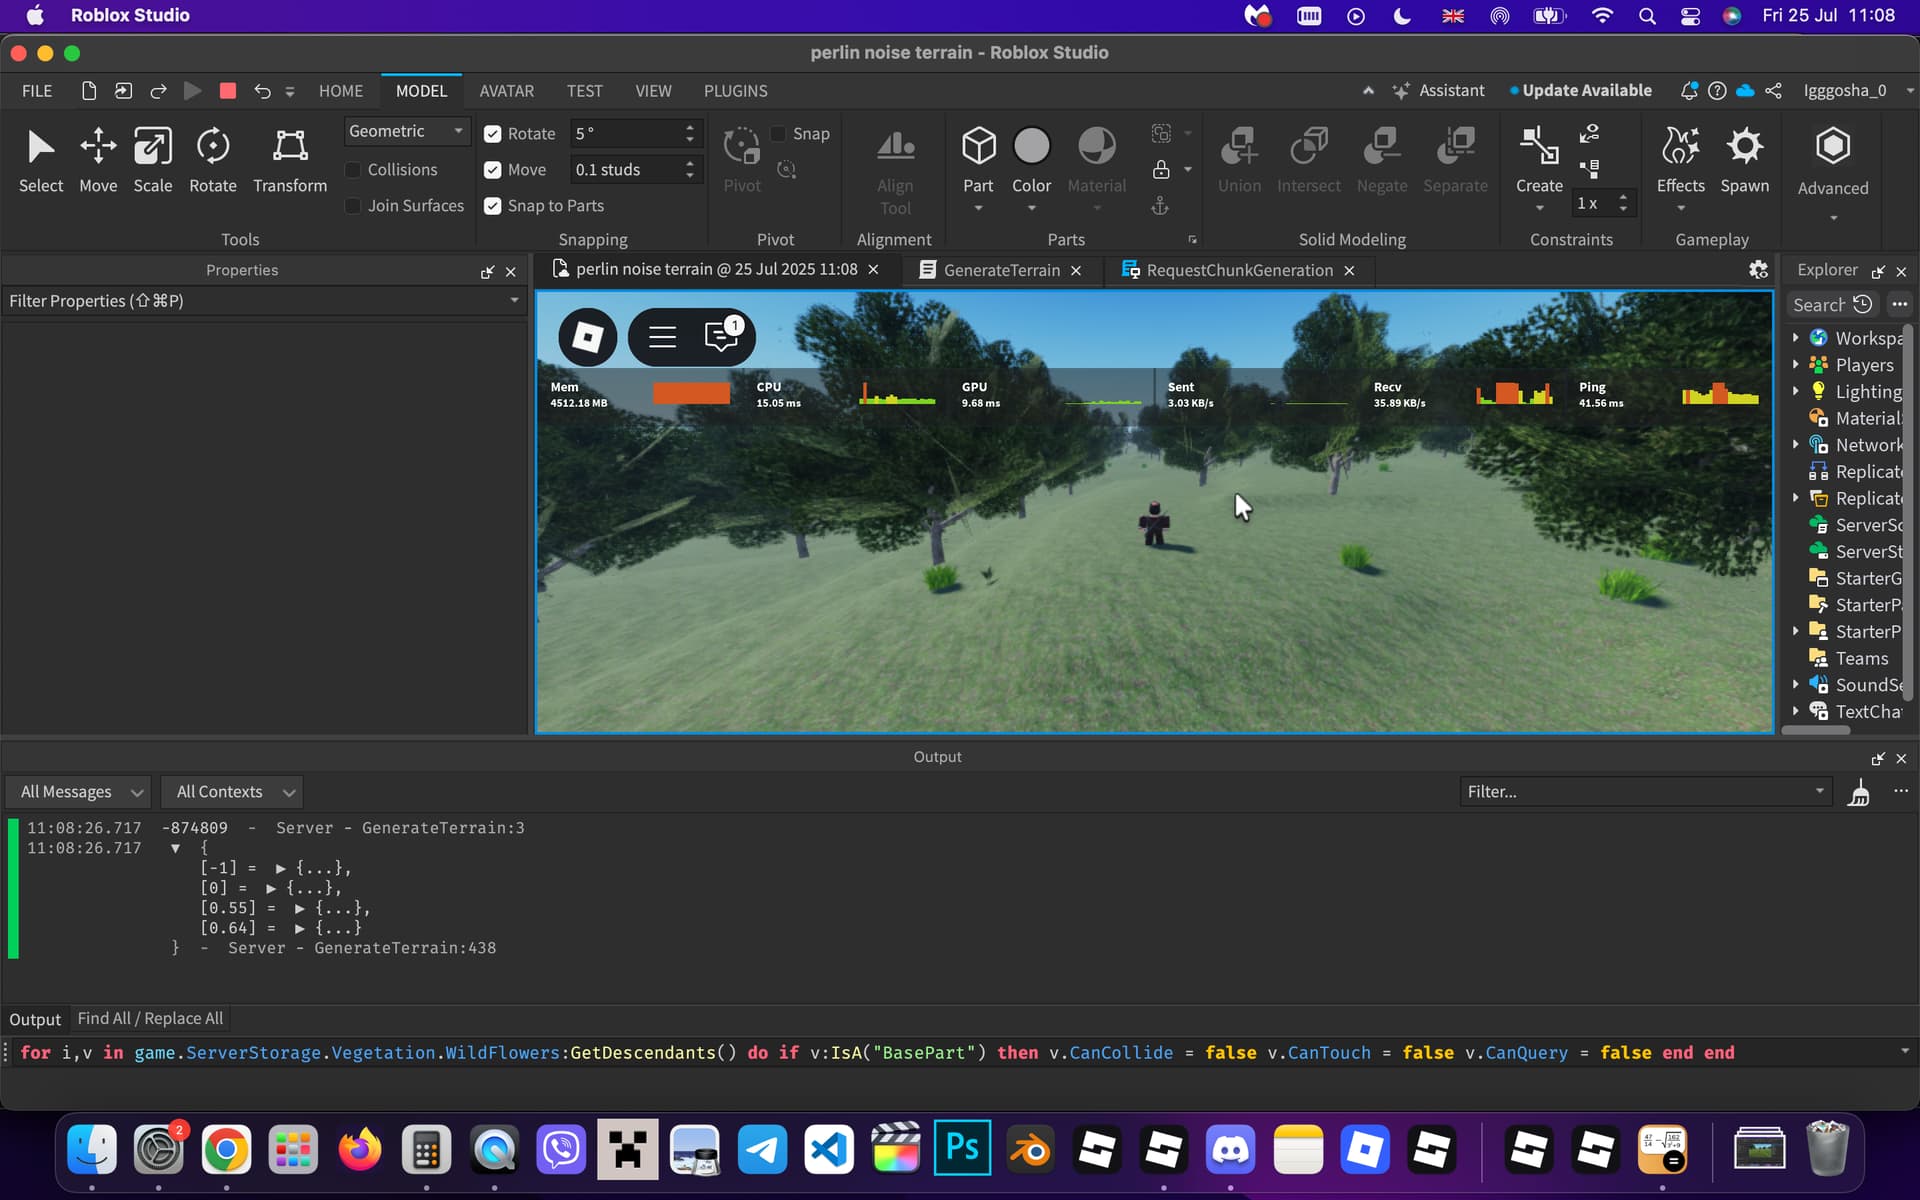Click the Color swatch in Parts

point(1031,147)
